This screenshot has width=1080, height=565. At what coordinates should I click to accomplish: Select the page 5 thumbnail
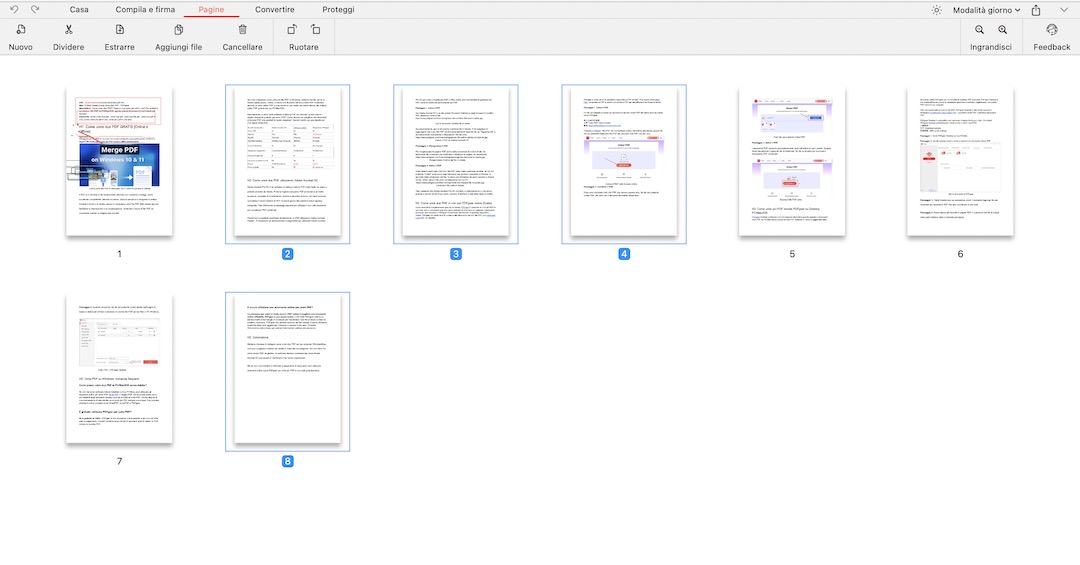click(792, 162)
